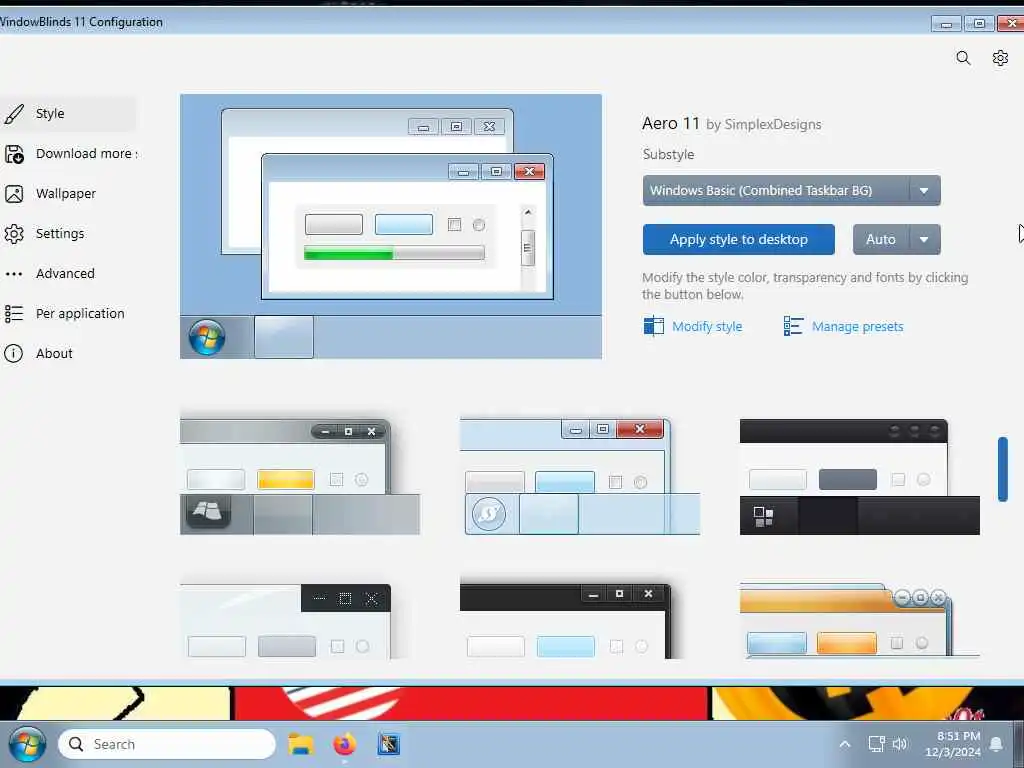This screenshot has width=1024, height=768.
Task: Click the blue vertical scrollbar thumb
Action: [x=1002, y=470]
